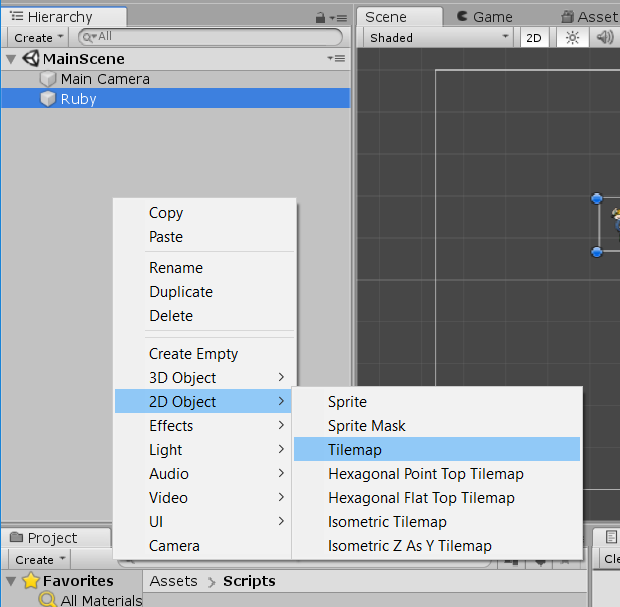This screenshot has height=607, width=620.
Task: Toggle scene audio speaker icon
Action: pos(604,38)
